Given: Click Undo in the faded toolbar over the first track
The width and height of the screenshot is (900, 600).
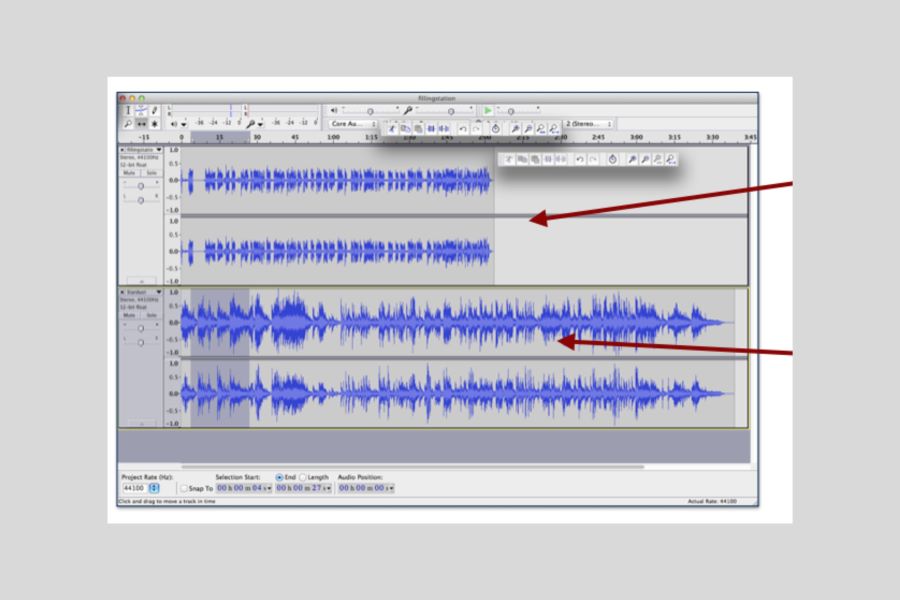Looking at the screenshot, I should coord(580,159).
